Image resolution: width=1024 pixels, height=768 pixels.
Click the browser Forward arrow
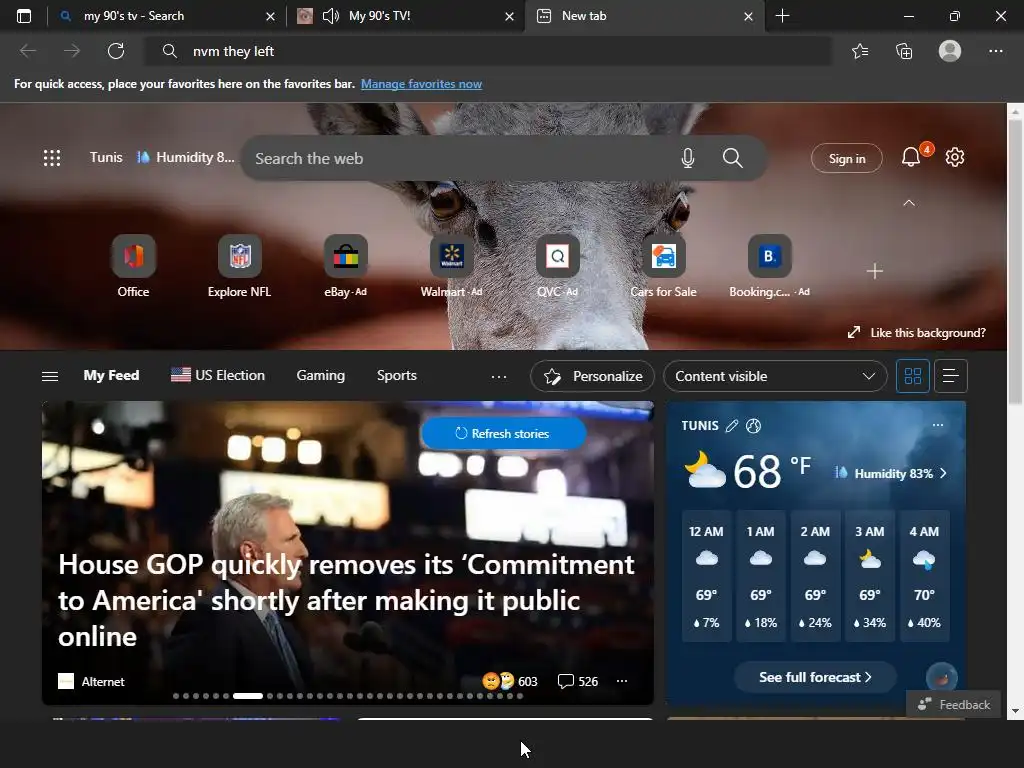[72, 51]
